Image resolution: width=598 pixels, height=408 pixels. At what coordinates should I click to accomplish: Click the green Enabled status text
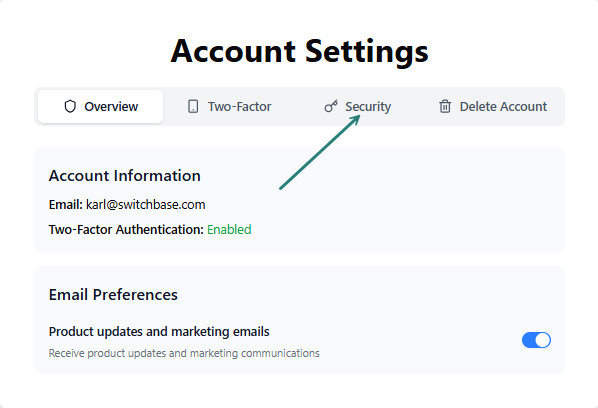229,230
